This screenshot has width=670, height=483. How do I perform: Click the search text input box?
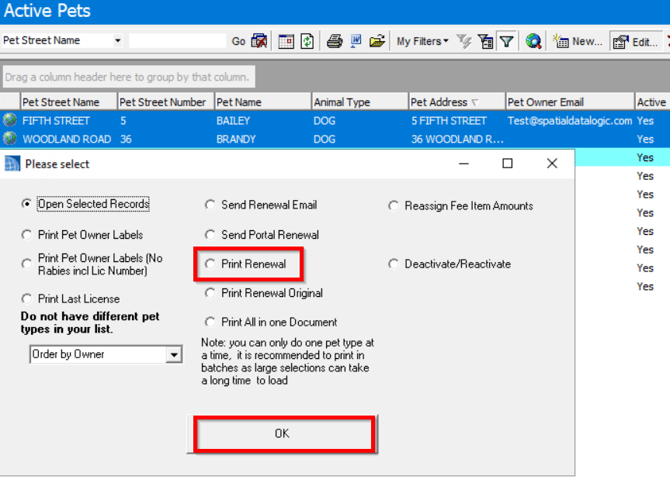[178, 41]
